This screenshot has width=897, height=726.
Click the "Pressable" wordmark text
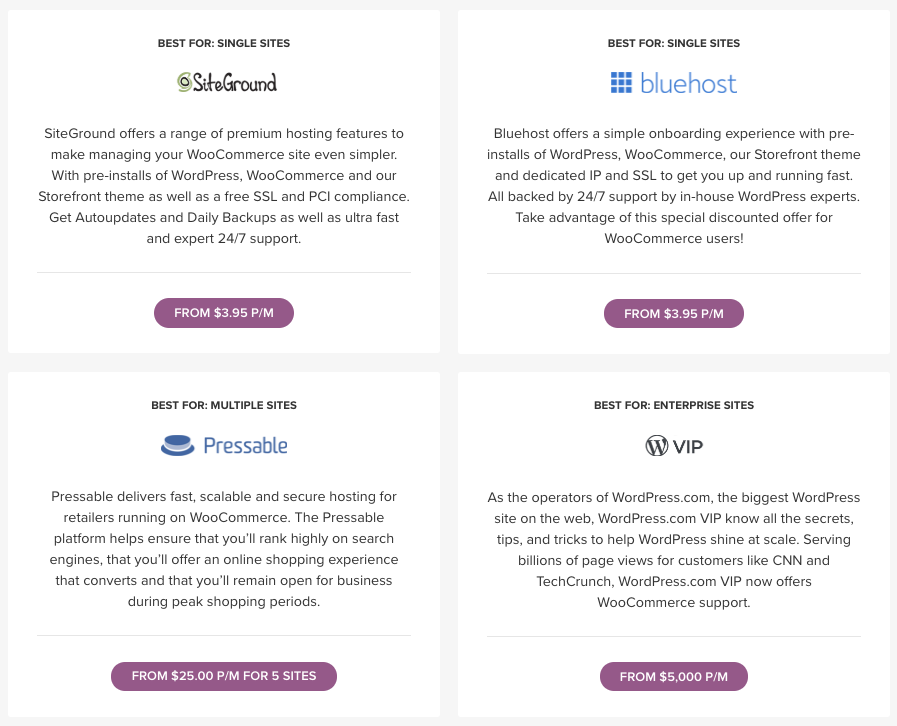[245, 445]
